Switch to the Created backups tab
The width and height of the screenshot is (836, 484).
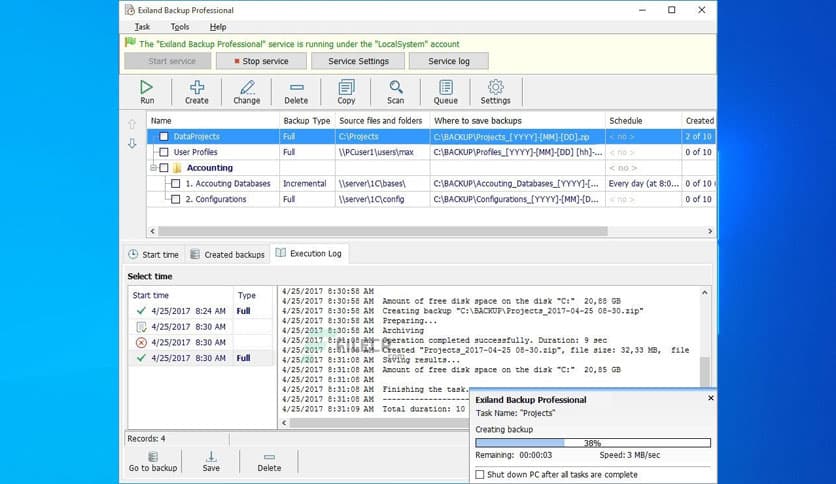point(228,255)
